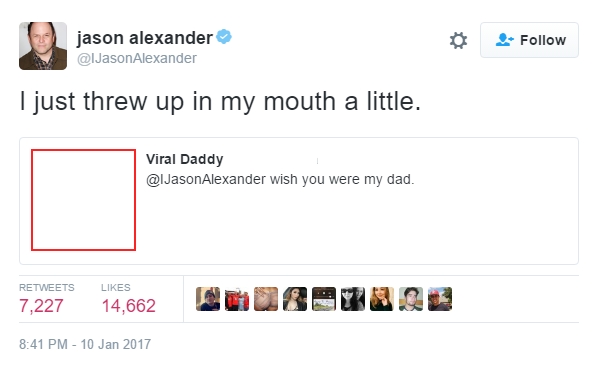
Task: Open liker avatar with red baseball cap
Action: click(x=440, y=299)
